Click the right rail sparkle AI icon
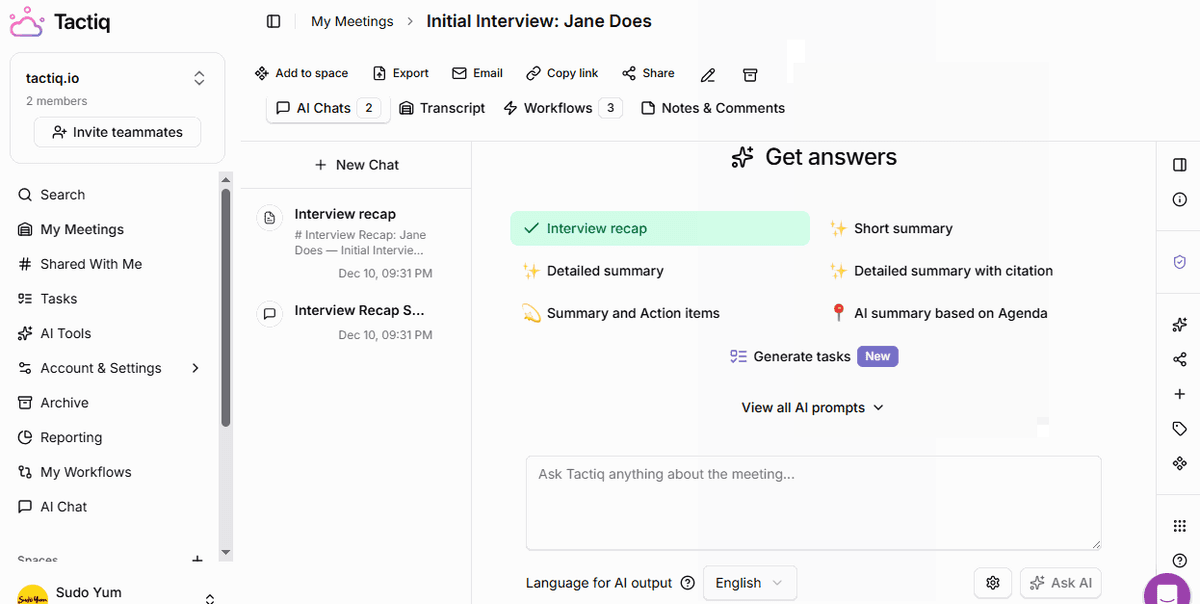This screenshot has height=604, width=1200. (1179, 325)
